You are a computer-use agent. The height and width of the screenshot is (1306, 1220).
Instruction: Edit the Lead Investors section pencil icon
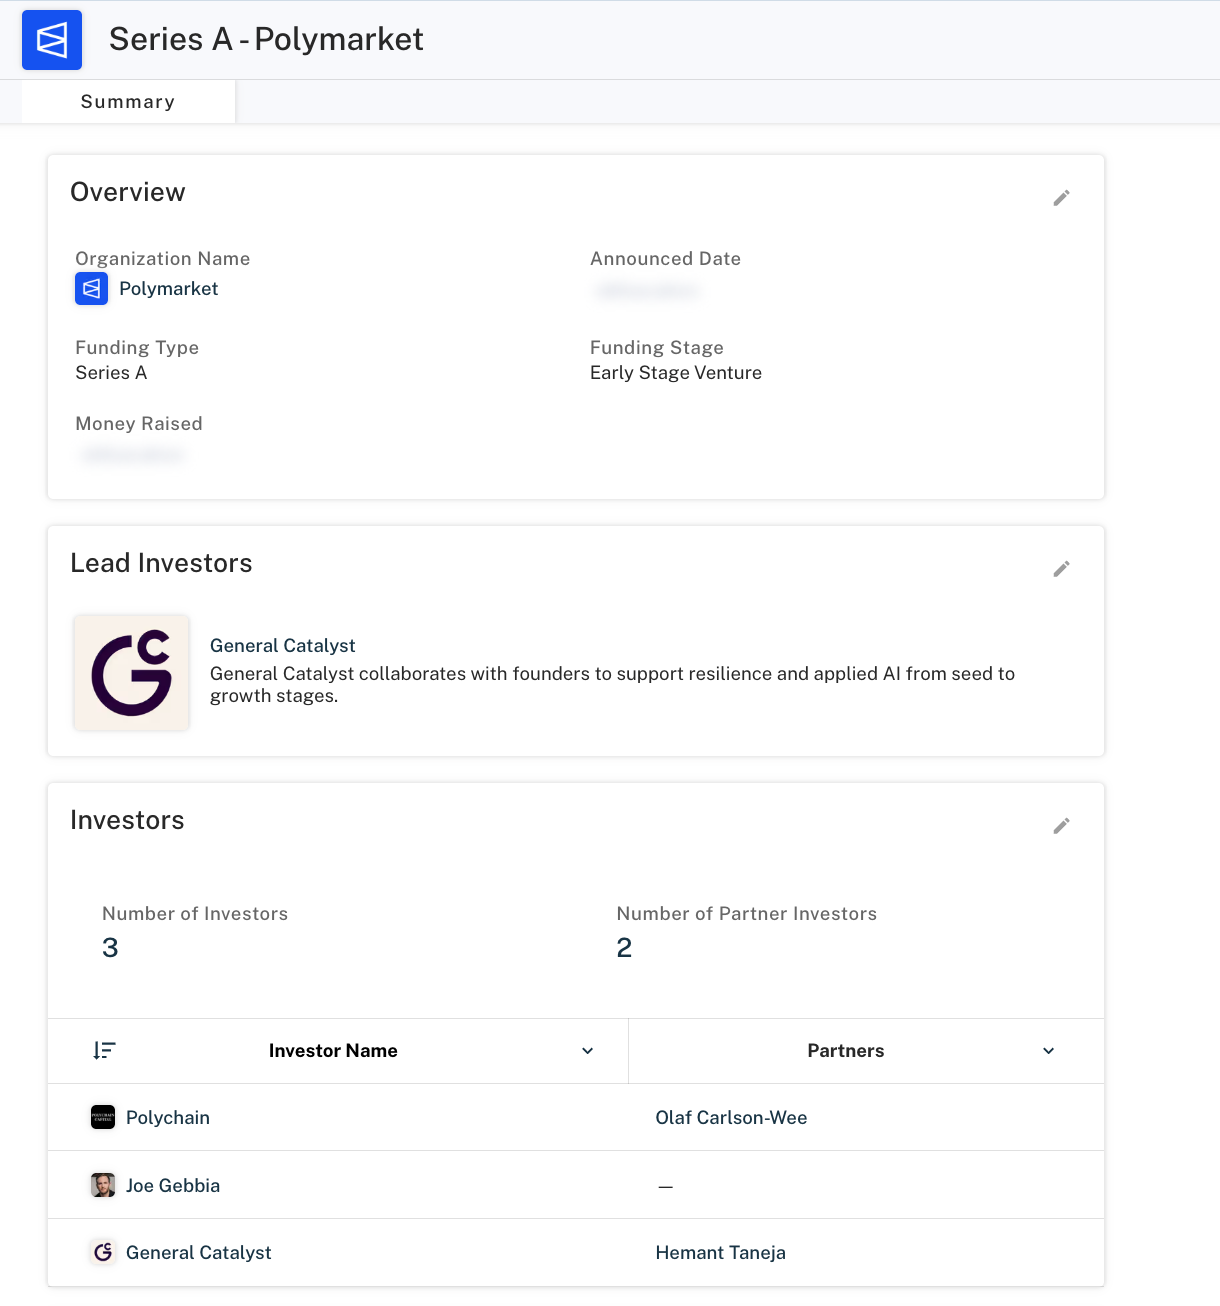(x=1061, y=569)
